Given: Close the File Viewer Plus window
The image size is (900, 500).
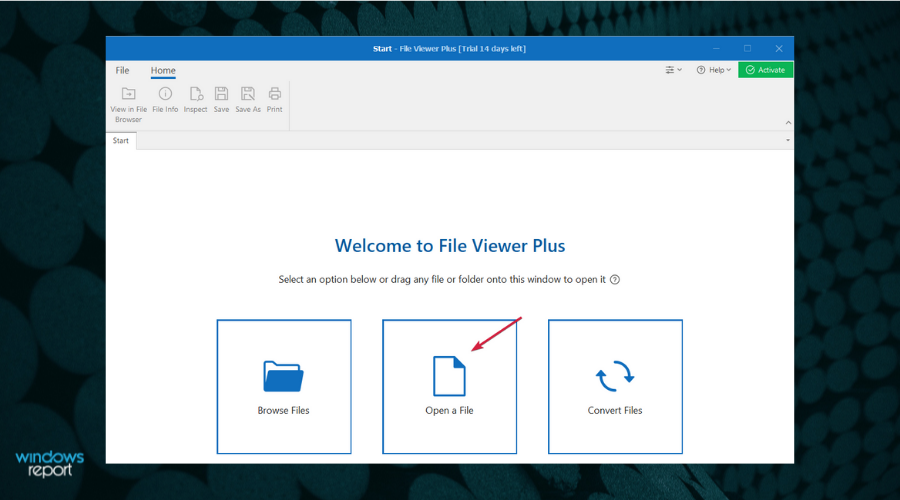Looking at the screenshot, I should click(x=779, y=49).
